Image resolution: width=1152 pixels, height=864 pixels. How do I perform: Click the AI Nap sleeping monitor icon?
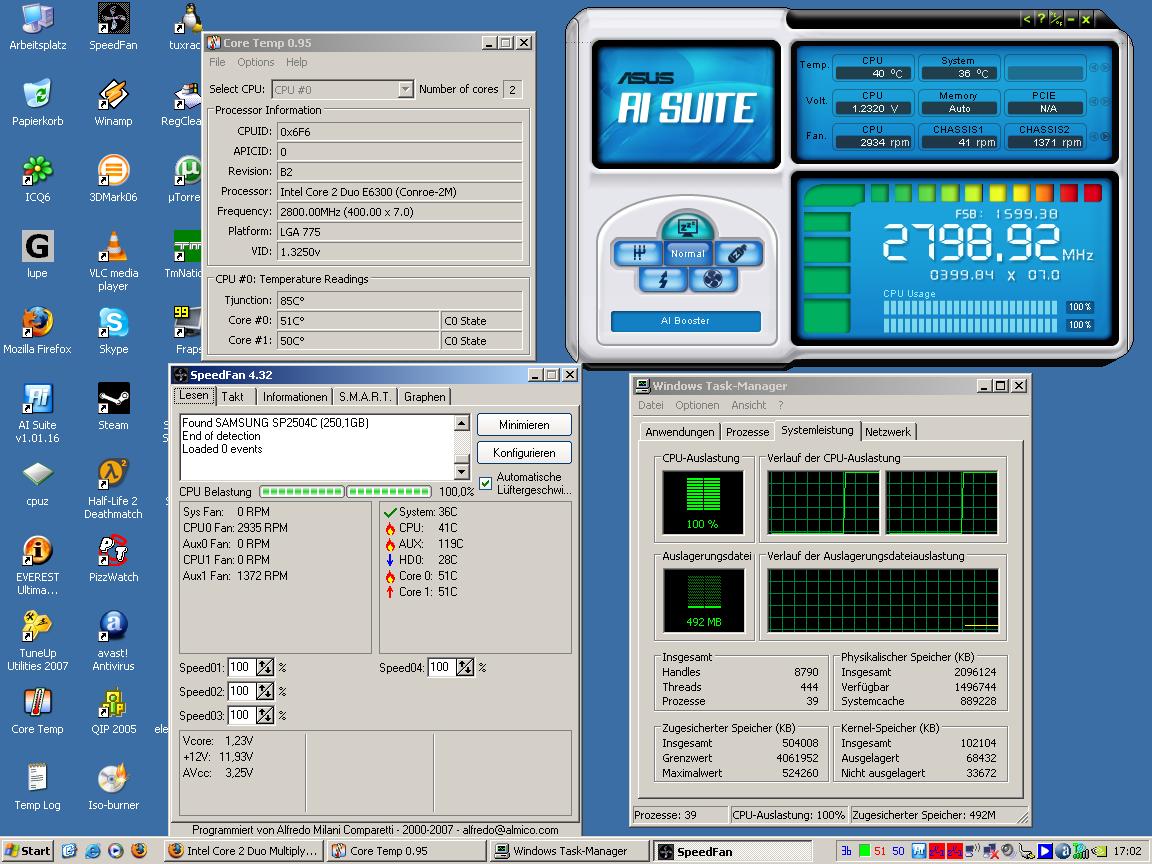point(687,227)
